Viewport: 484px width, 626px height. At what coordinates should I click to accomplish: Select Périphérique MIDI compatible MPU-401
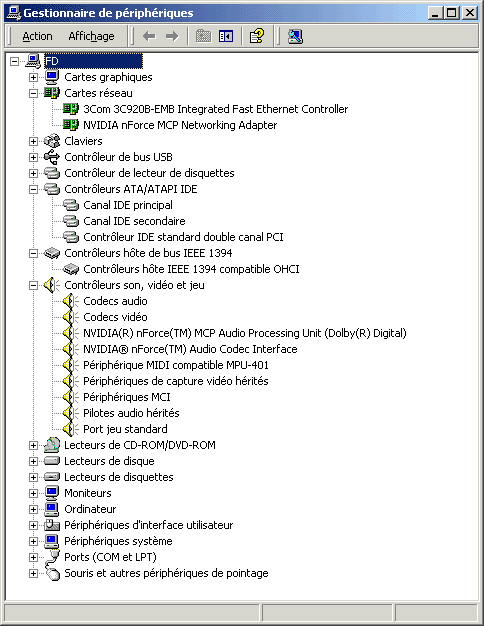[176, 365]
